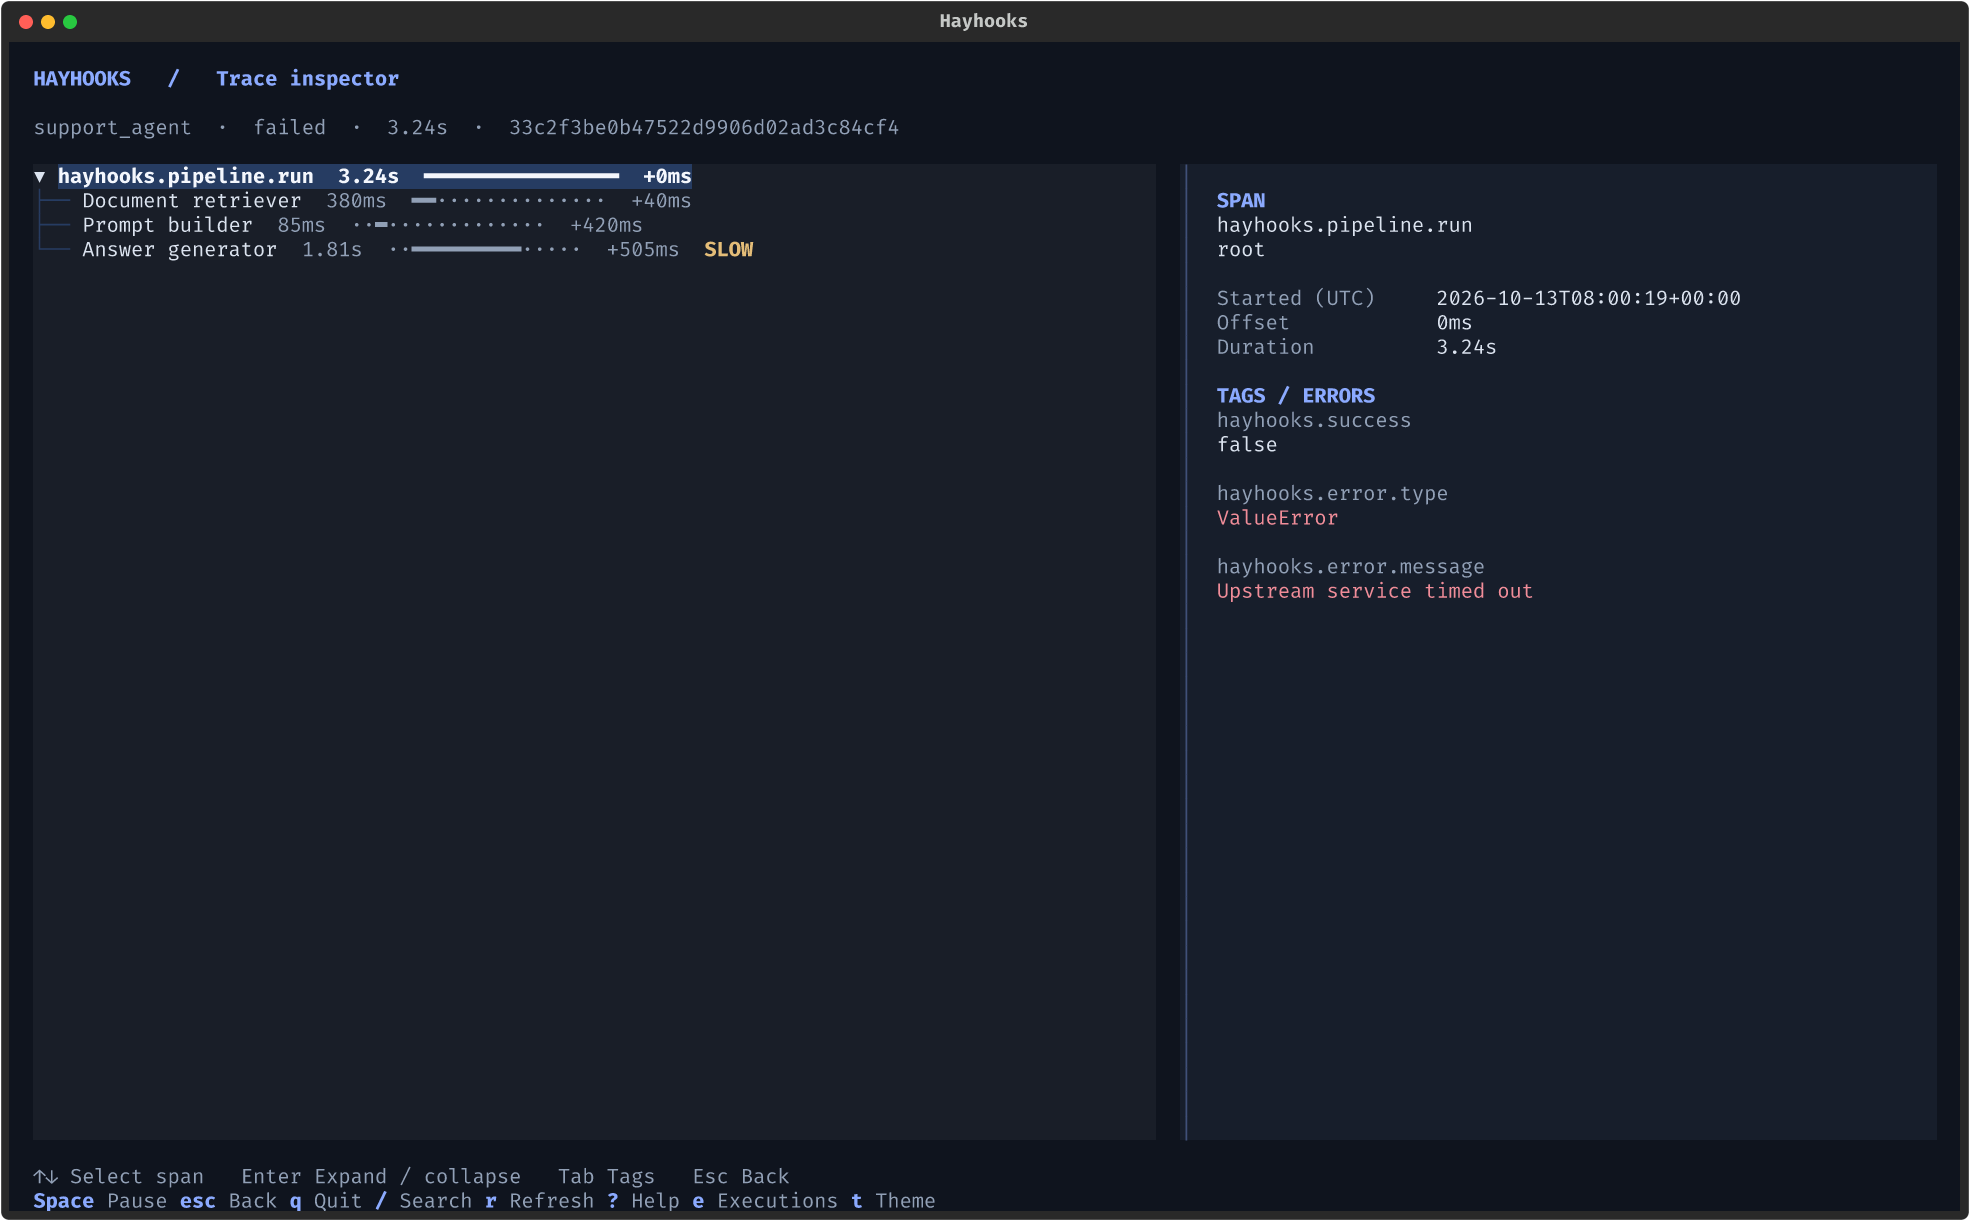Collapse the hayhooks.pipeline.run span triangle
The height and width of the screenshot is (1221, 1970).
[x=40, y=177]
